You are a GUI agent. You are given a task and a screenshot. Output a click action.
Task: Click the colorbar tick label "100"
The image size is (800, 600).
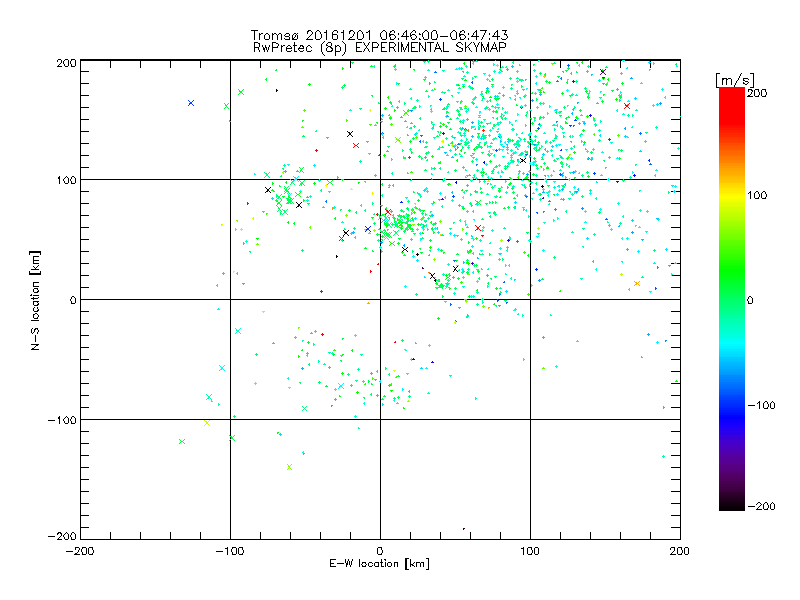click(757, 195)
